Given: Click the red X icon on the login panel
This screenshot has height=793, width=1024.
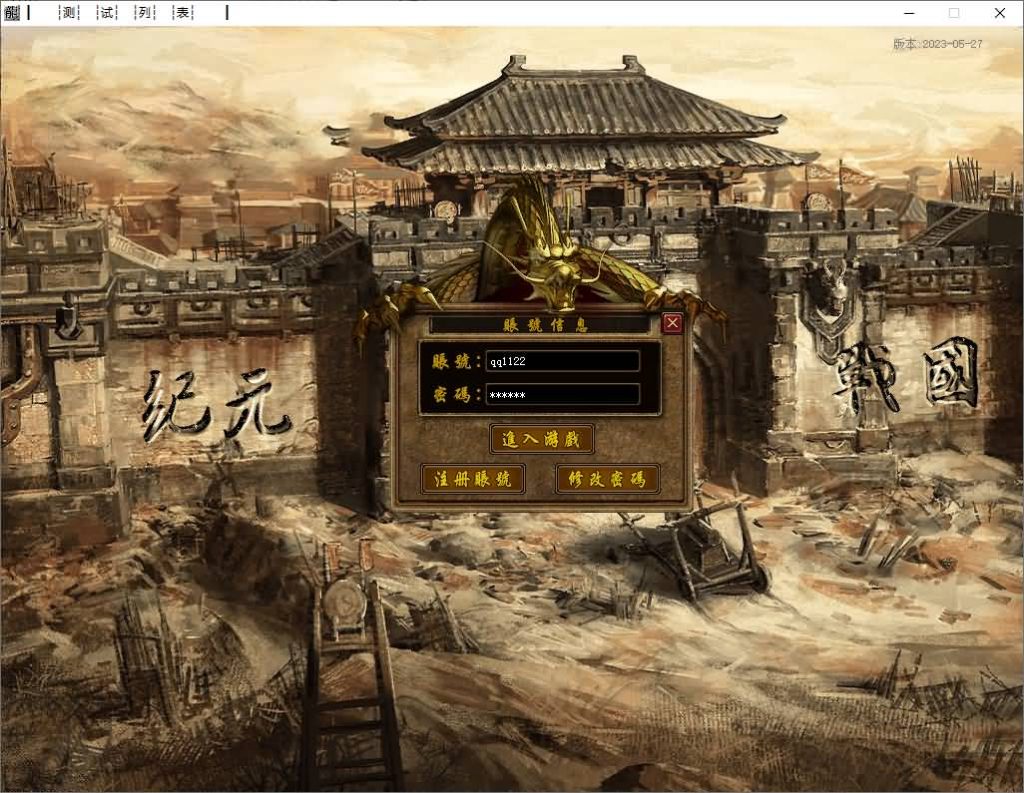Looking at the screenshot, I should point(672,322).
